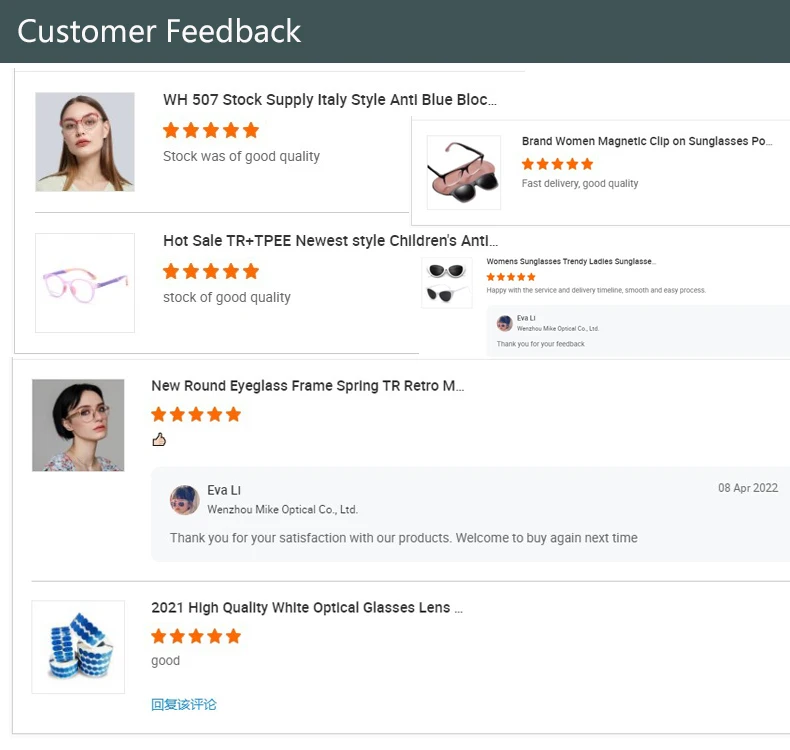Open Brand Women Magnetic Clip Sunglasses title
Viewport: 790px width, 750px height.
646,141
